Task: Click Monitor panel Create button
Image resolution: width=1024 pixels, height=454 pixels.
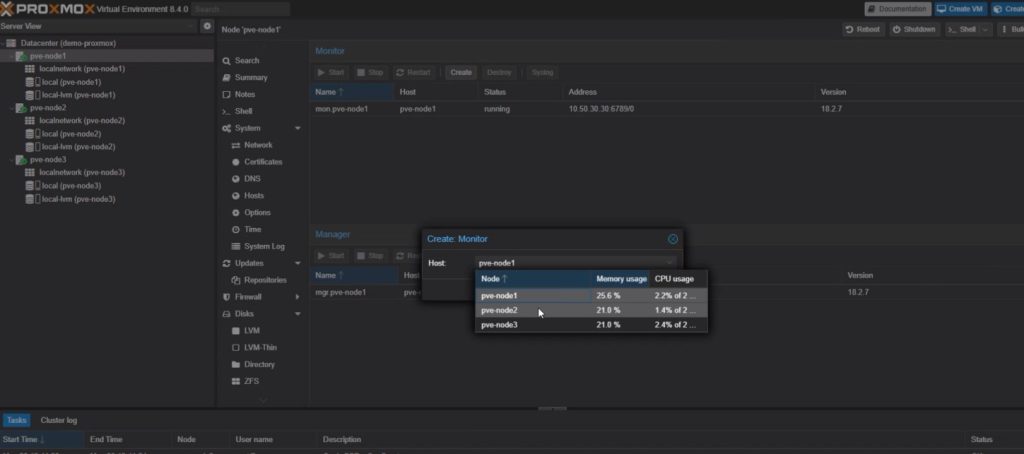Action: 461,73
